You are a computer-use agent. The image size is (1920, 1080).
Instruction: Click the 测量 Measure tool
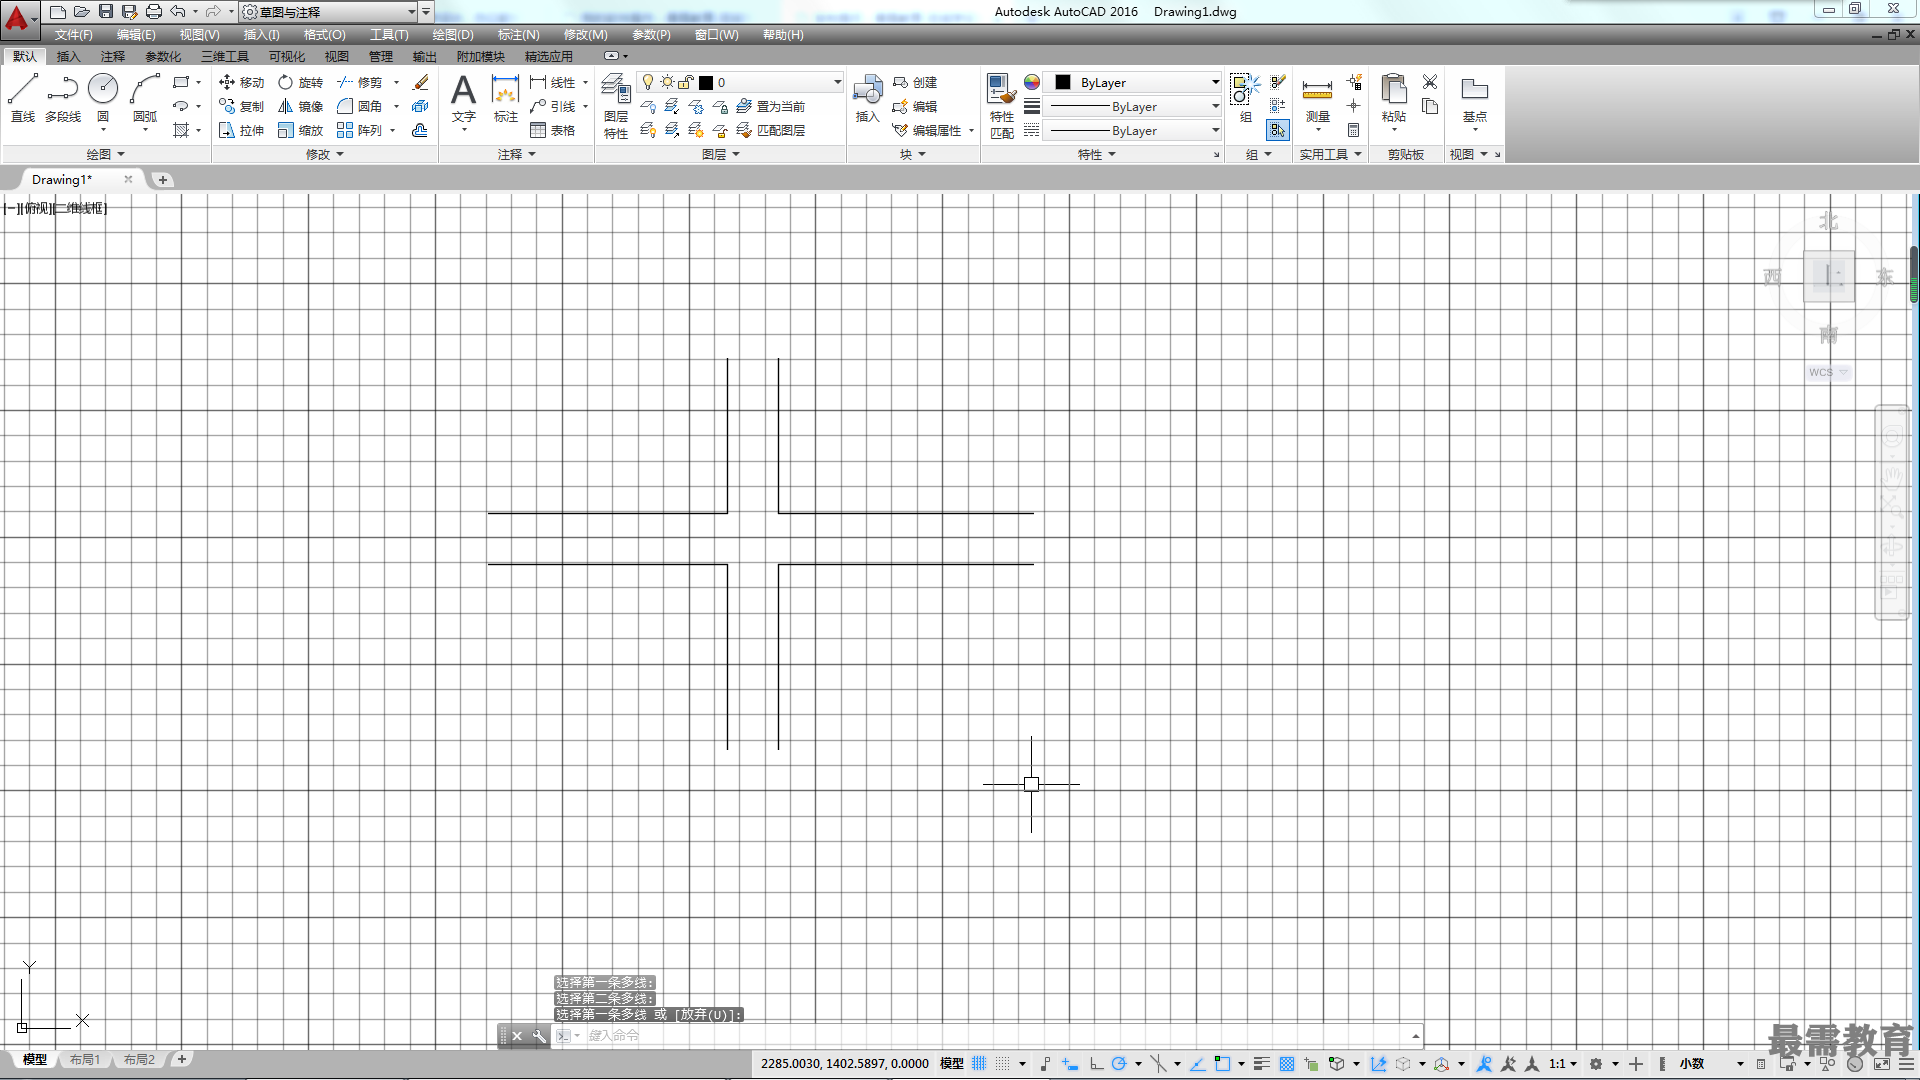1317,100
